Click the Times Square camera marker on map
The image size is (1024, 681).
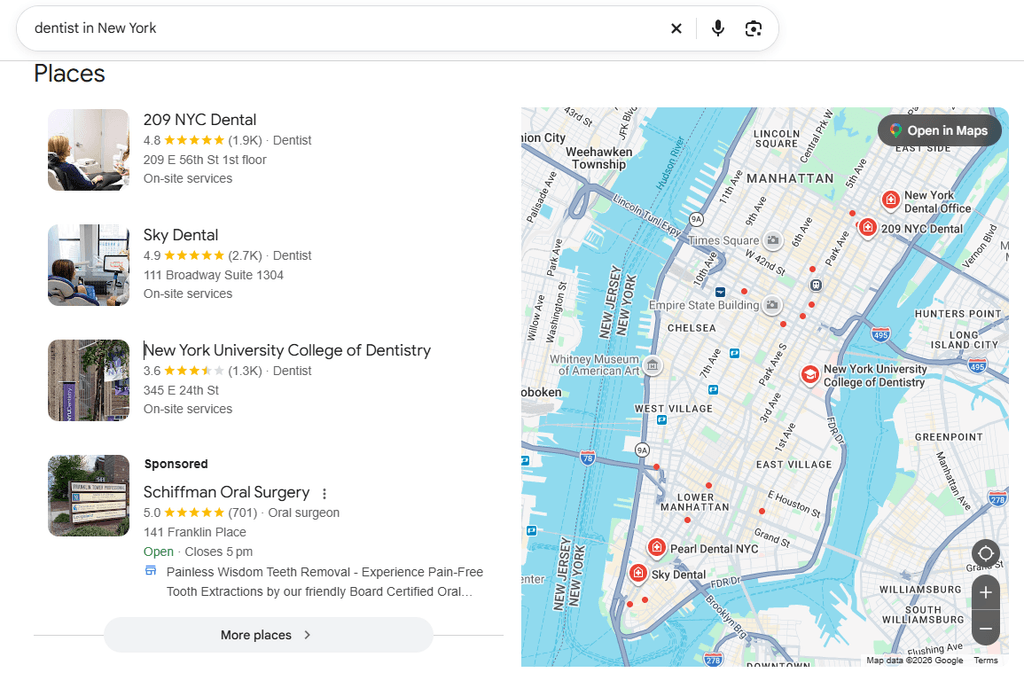click(773, 240)
